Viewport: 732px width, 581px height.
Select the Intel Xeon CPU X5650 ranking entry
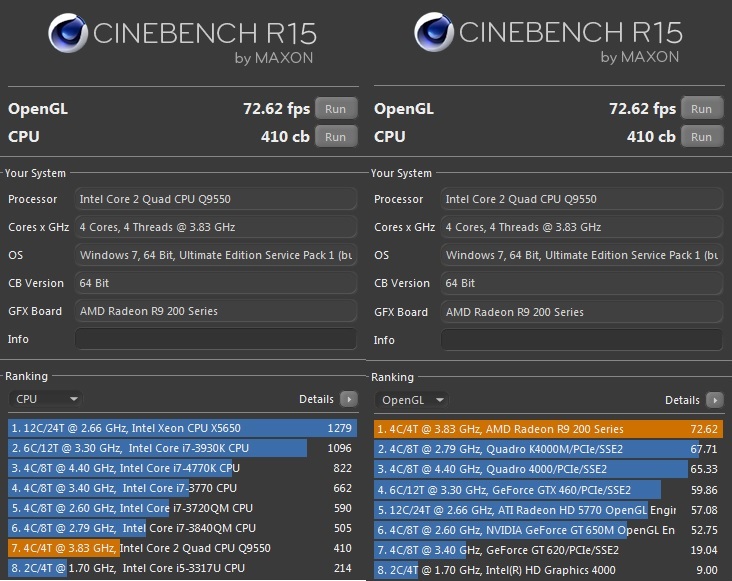pyautogui.click(x=183, y=428)
